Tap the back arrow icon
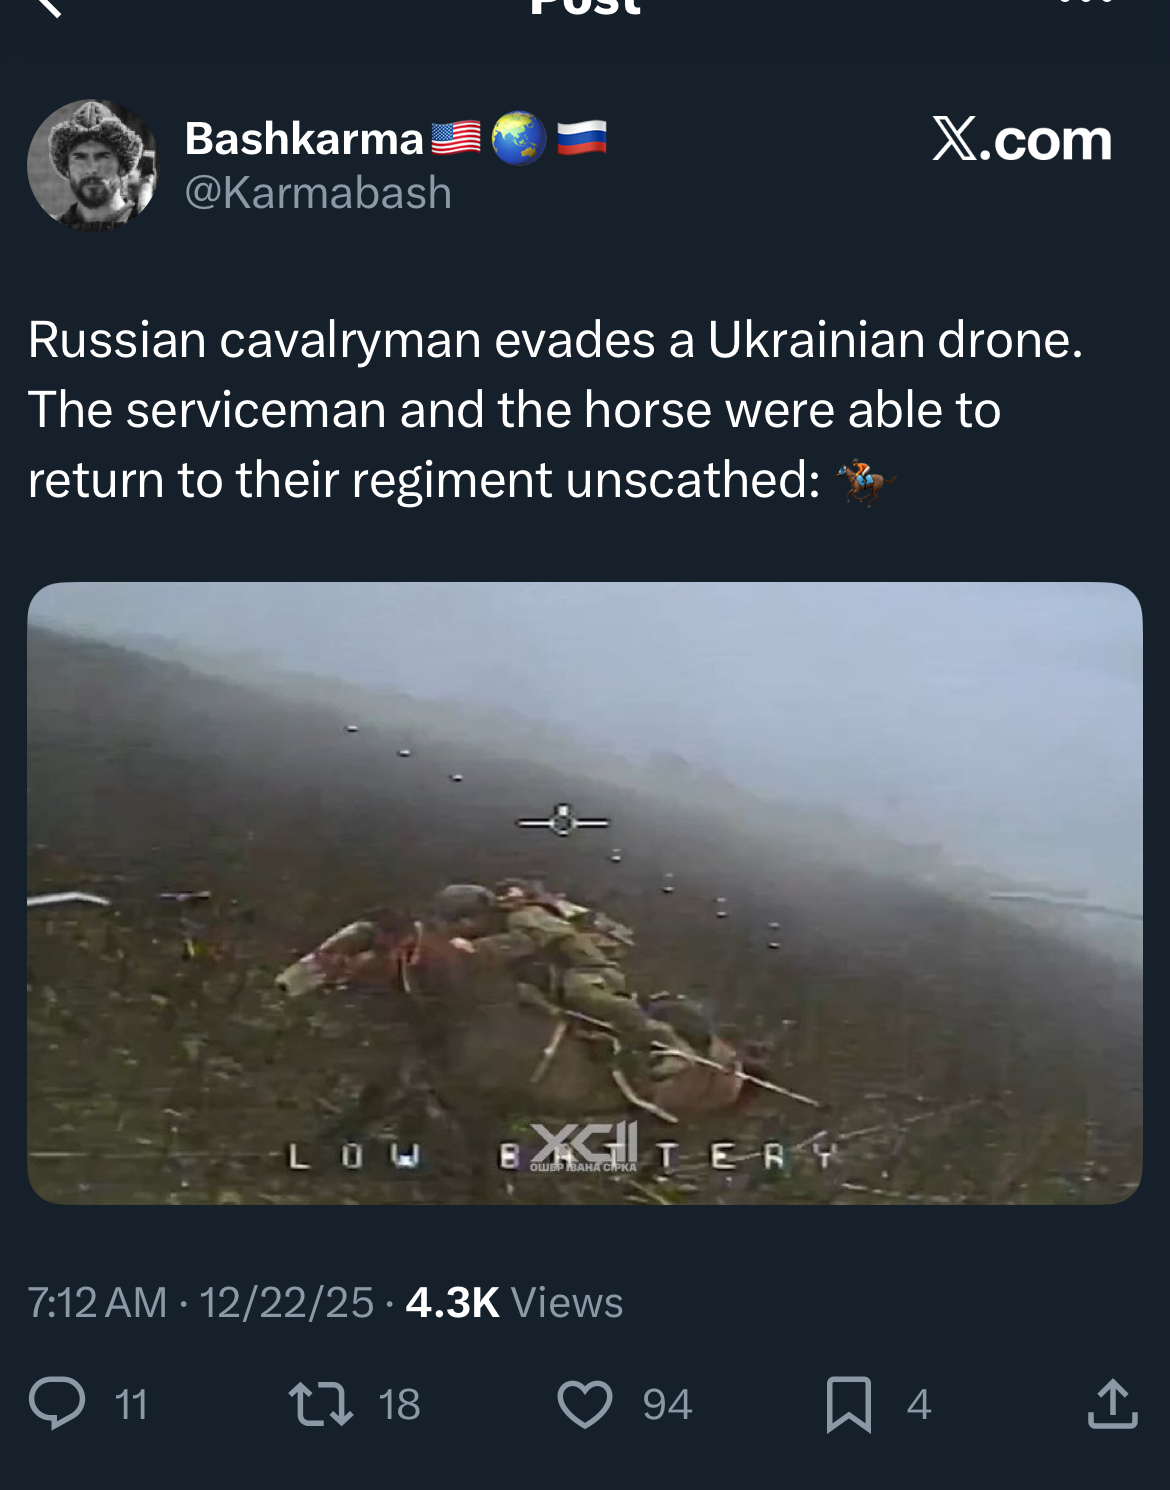The width and height of the screenshot is (1170, 1490). (47, 6)
